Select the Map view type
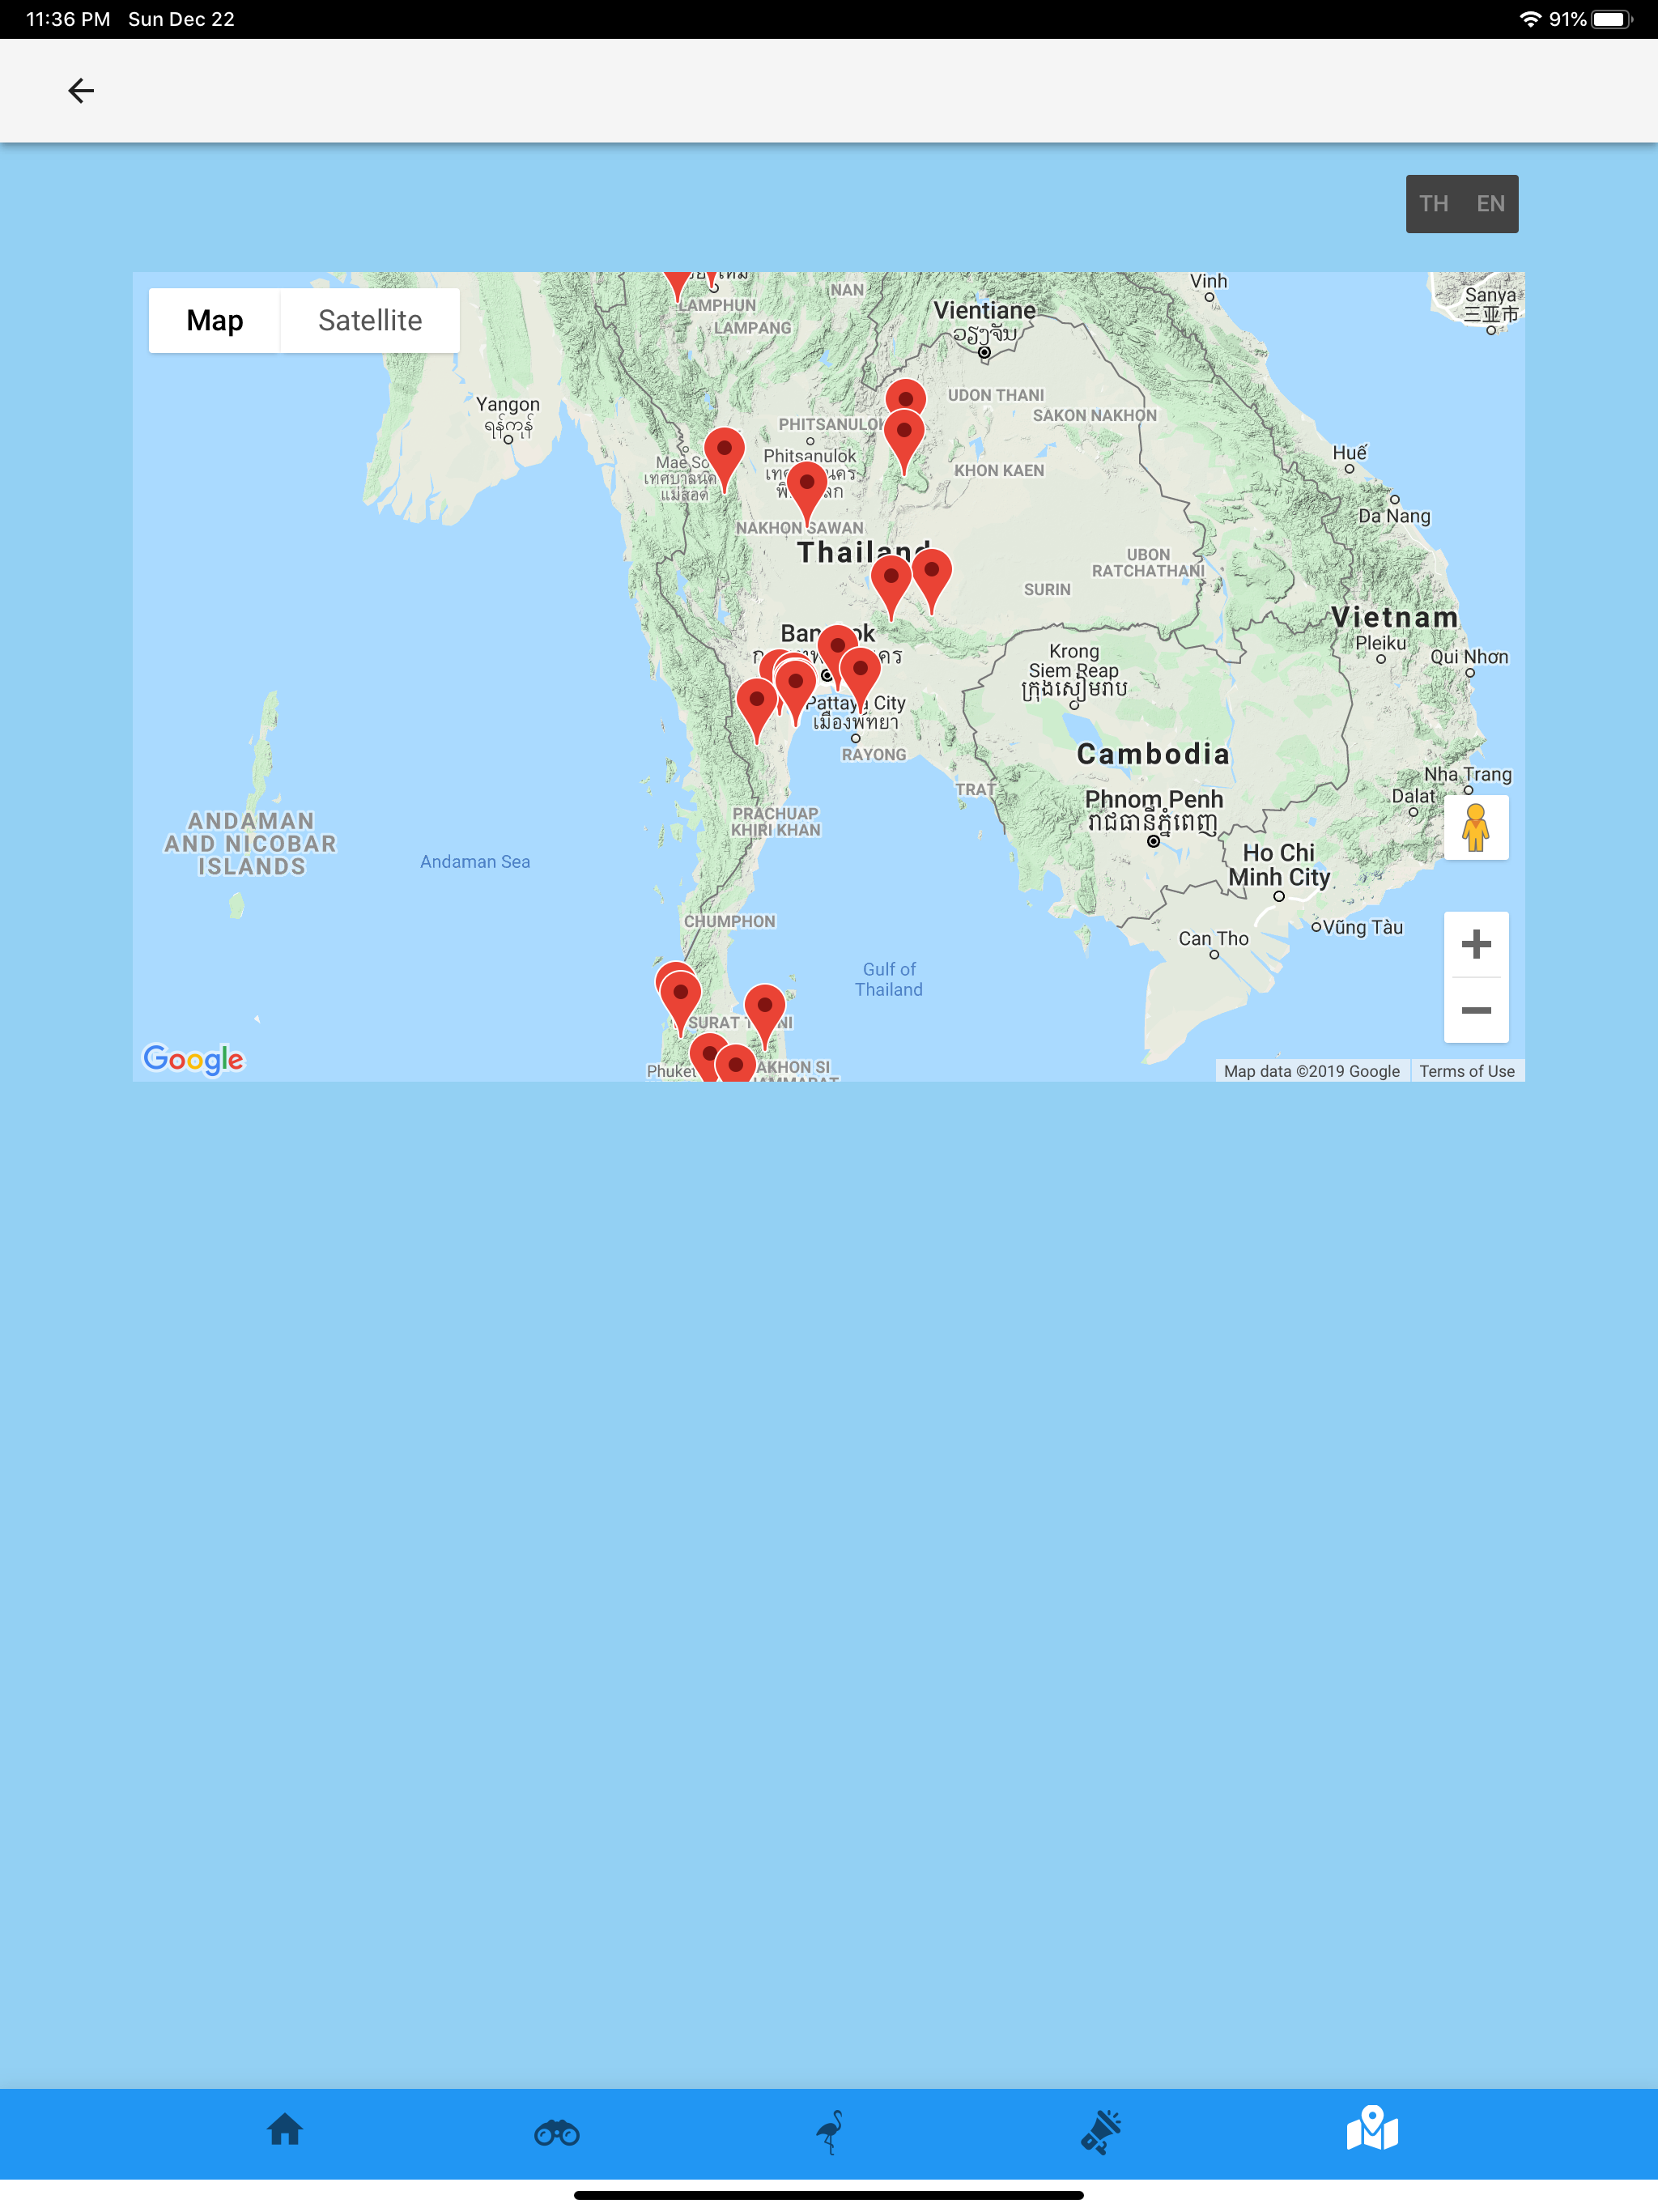The width and height of the screenshot is (1658, 2212). [214, 321]
